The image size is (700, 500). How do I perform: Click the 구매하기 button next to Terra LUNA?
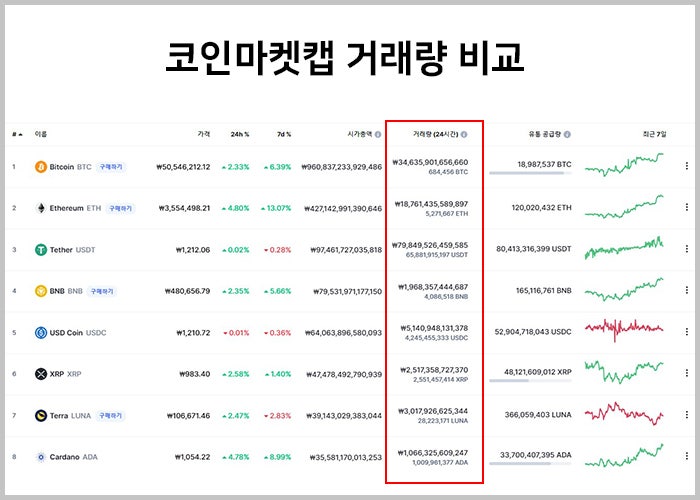[x=110, y=416]
